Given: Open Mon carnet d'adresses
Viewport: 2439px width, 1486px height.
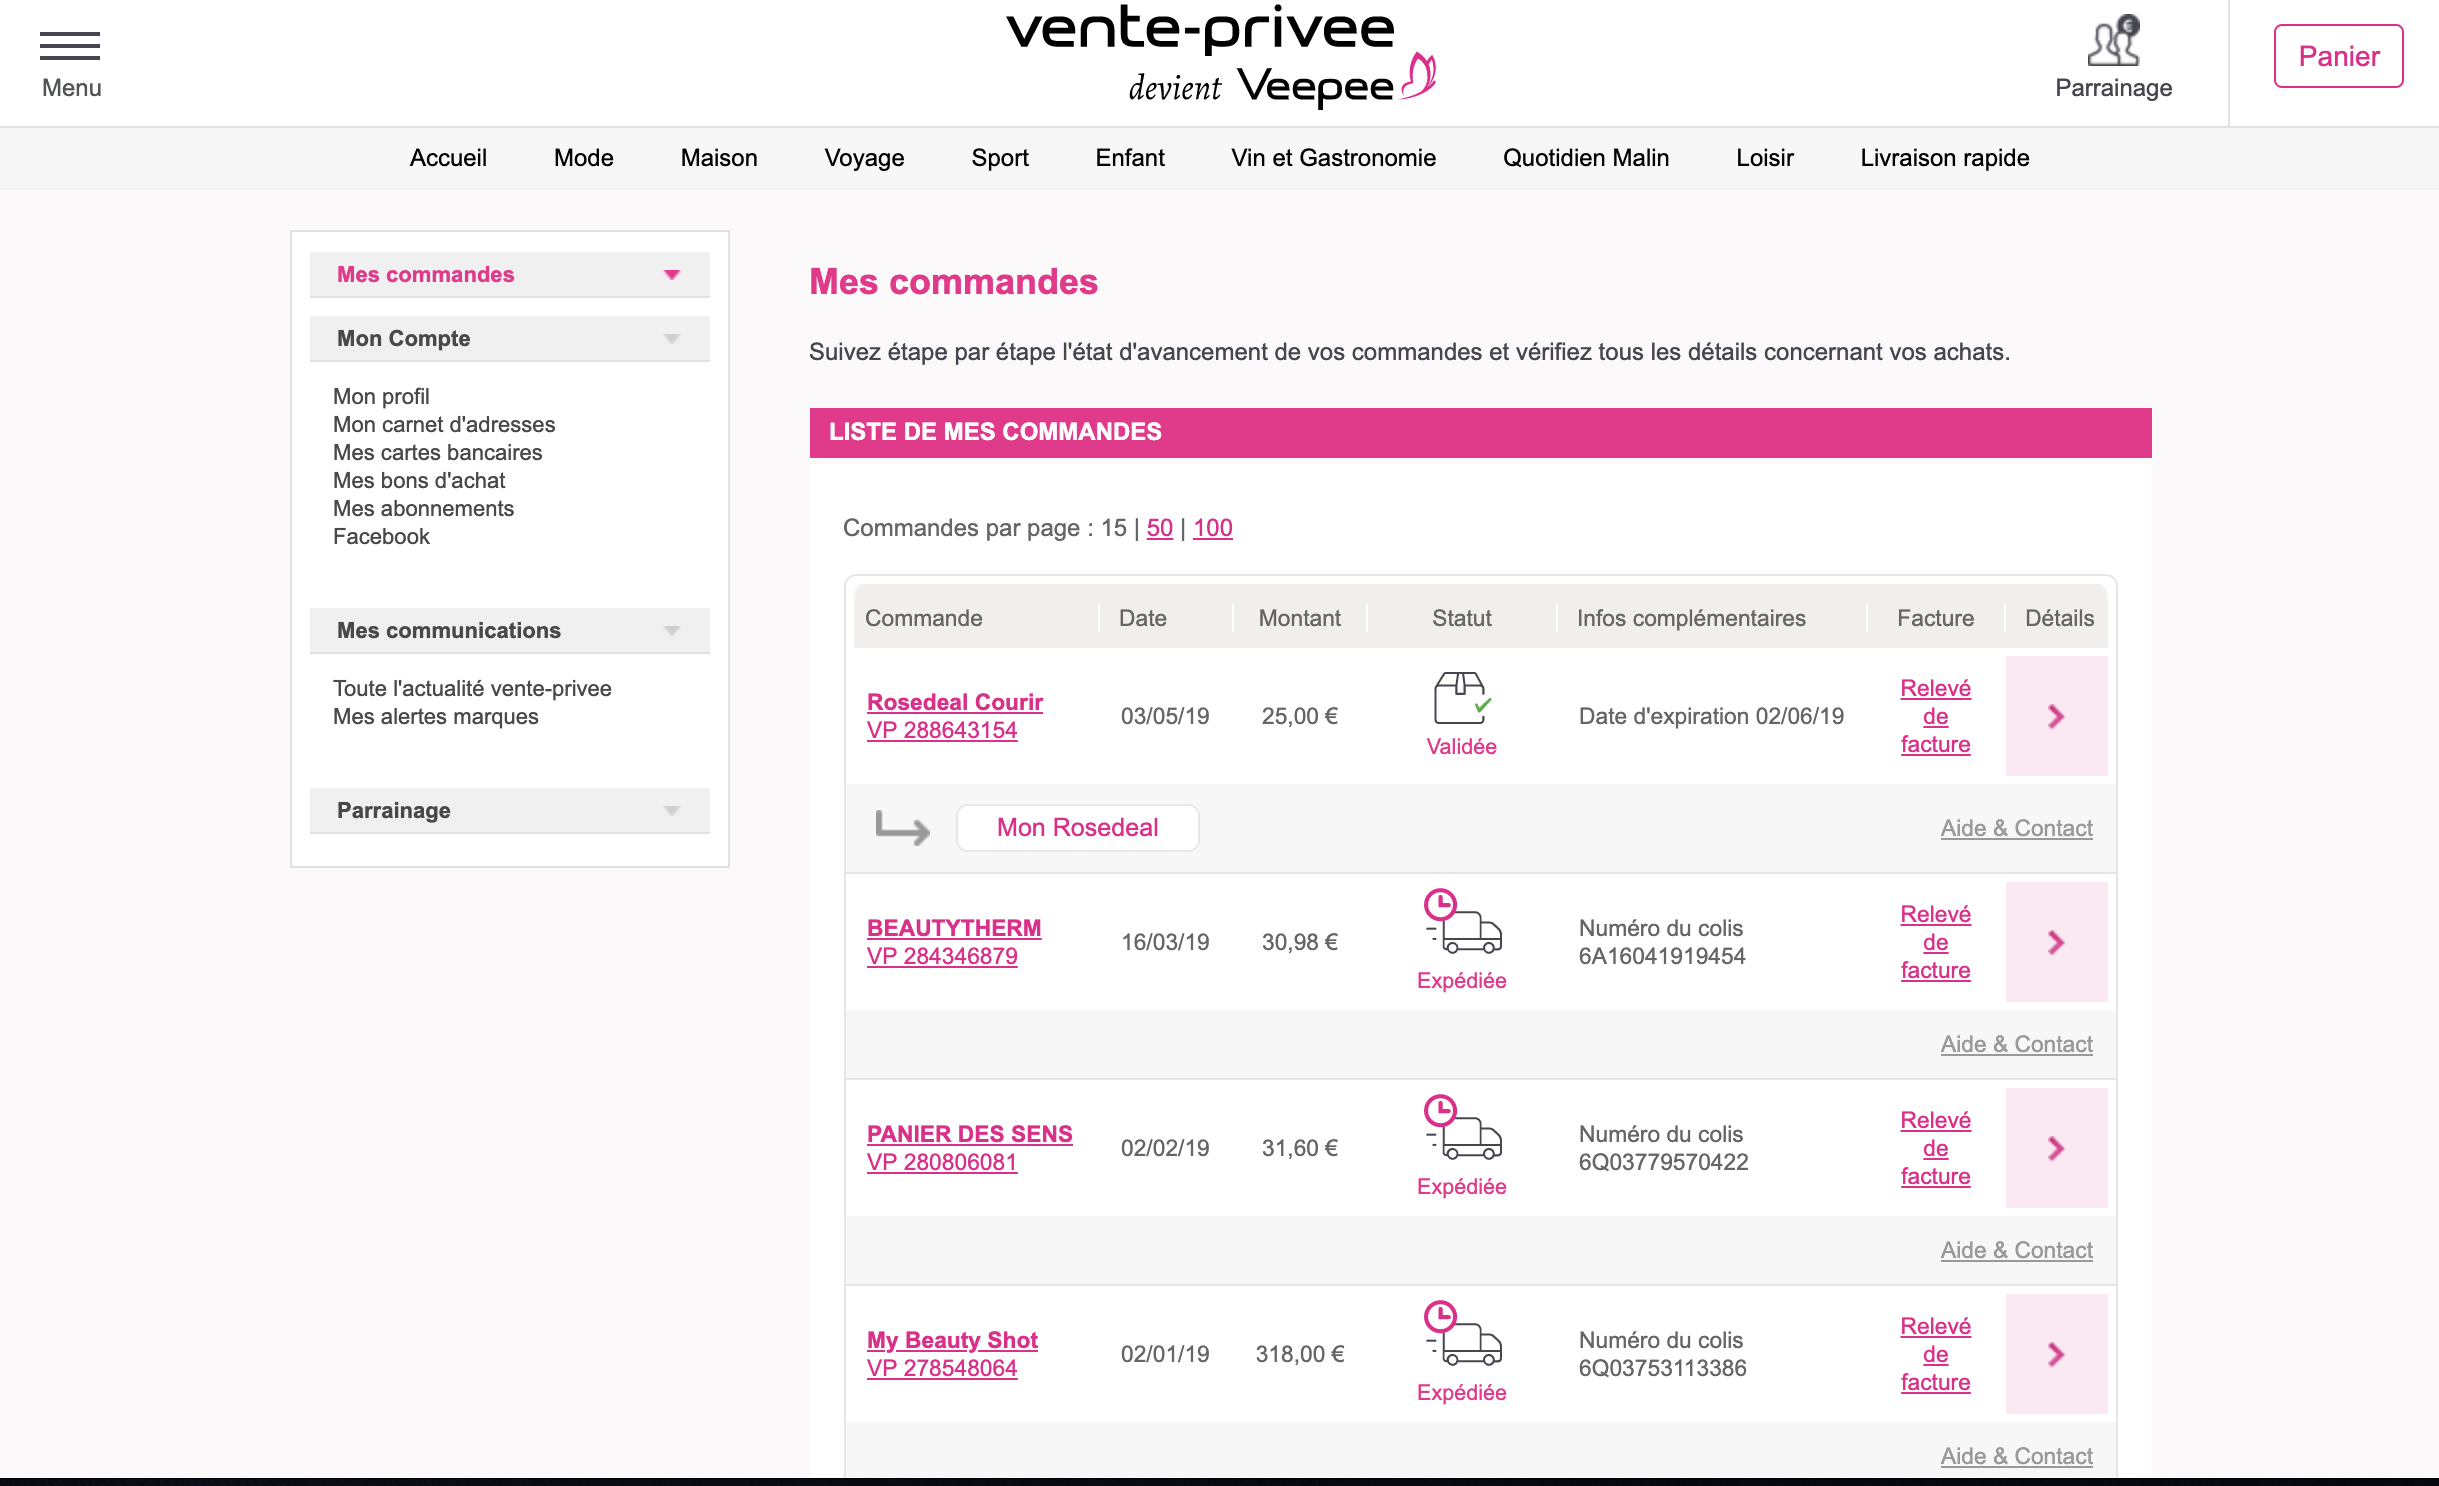Looking at the screenshot, I should point(444,424).
